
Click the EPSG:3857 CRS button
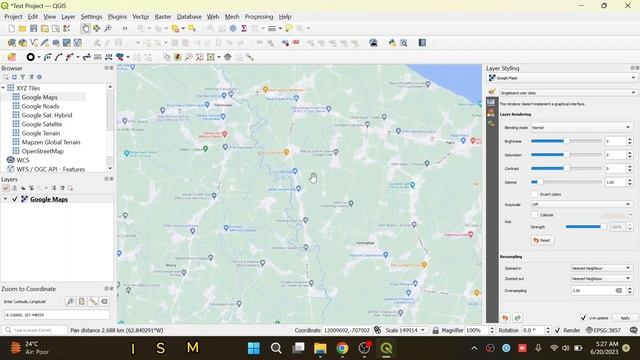(x=604, y=330)
